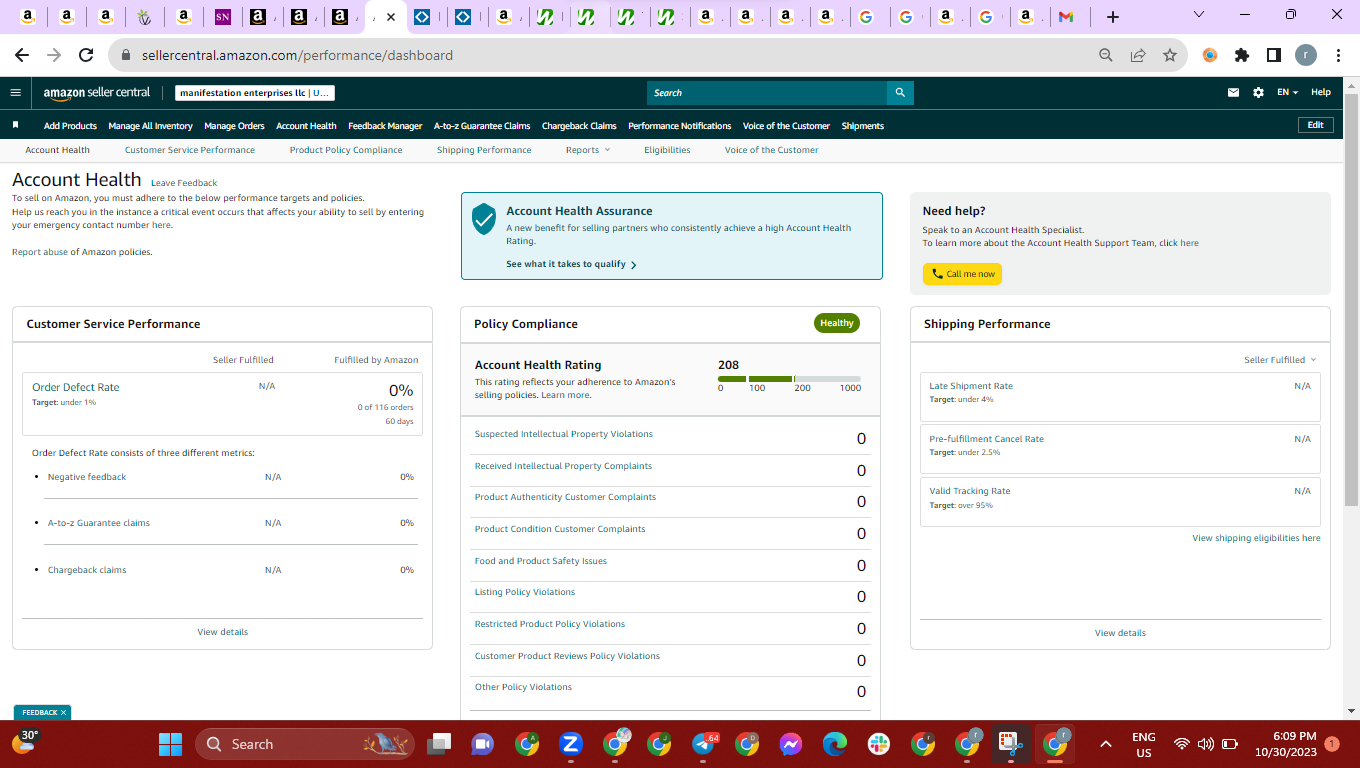Open Task View on the taskbar

pyautogui.click(x=439, y=744)
